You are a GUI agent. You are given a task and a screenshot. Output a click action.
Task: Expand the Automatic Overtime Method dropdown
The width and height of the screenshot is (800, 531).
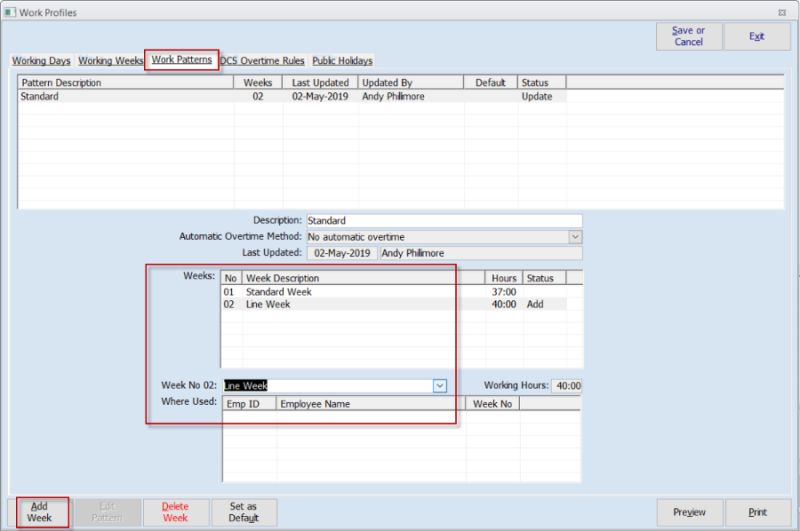pos(575,237)
